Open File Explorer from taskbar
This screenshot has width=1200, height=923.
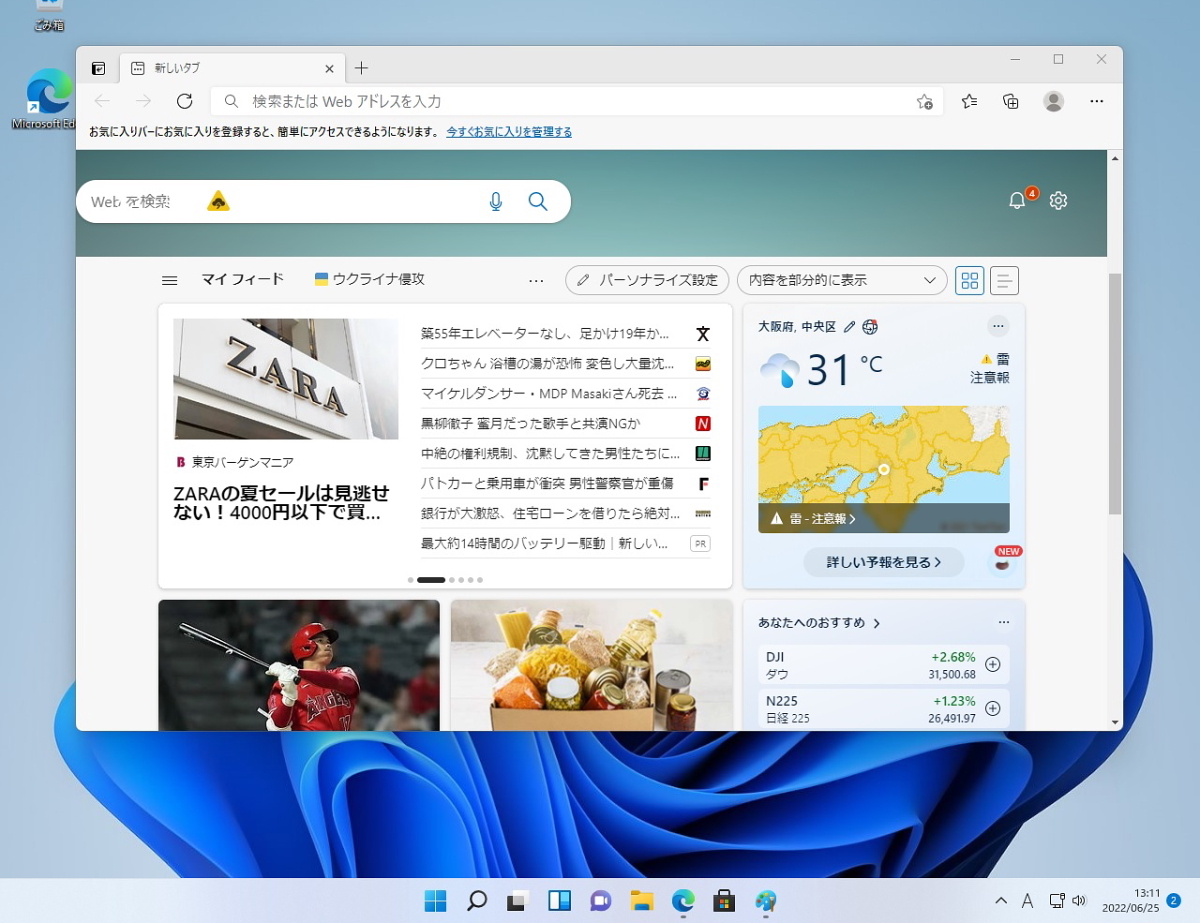click(x=641, y=900)
